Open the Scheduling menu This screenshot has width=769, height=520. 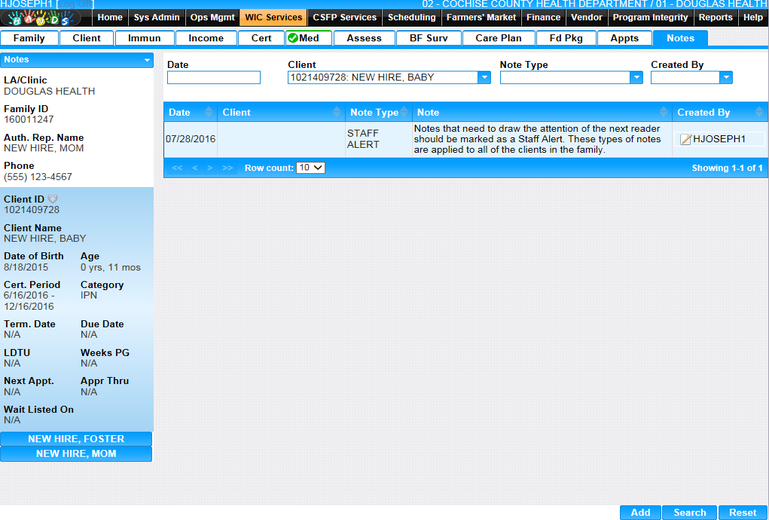pos(411,18)
